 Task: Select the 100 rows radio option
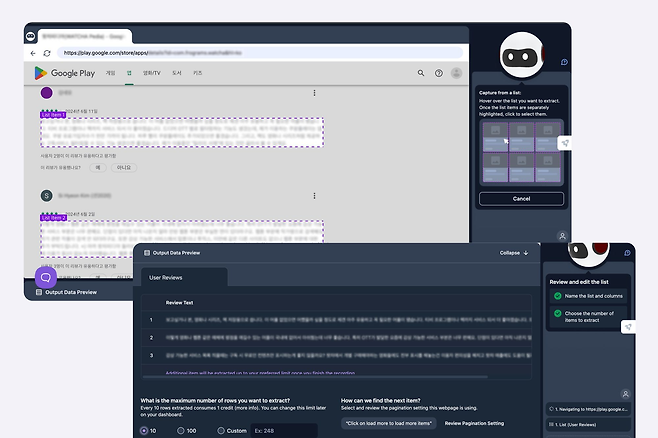pyautogui.click(x=181, y=430)
